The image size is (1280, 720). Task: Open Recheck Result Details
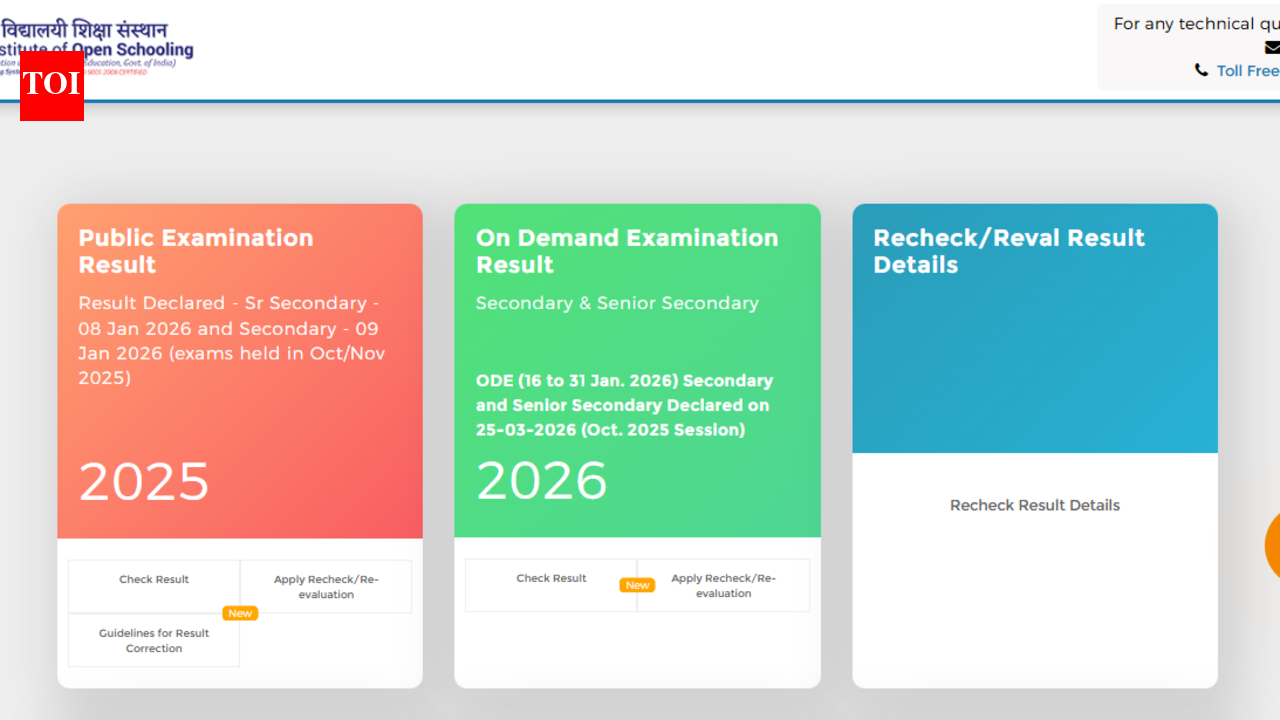(1034, 505)
